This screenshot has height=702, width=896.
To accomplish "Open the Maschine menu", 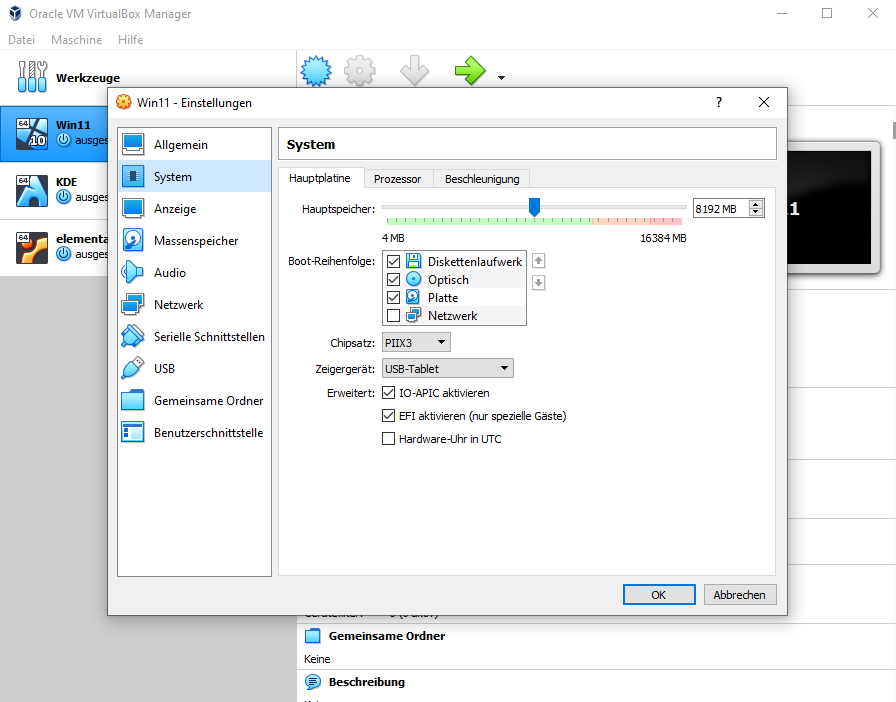I will [77, 39].
